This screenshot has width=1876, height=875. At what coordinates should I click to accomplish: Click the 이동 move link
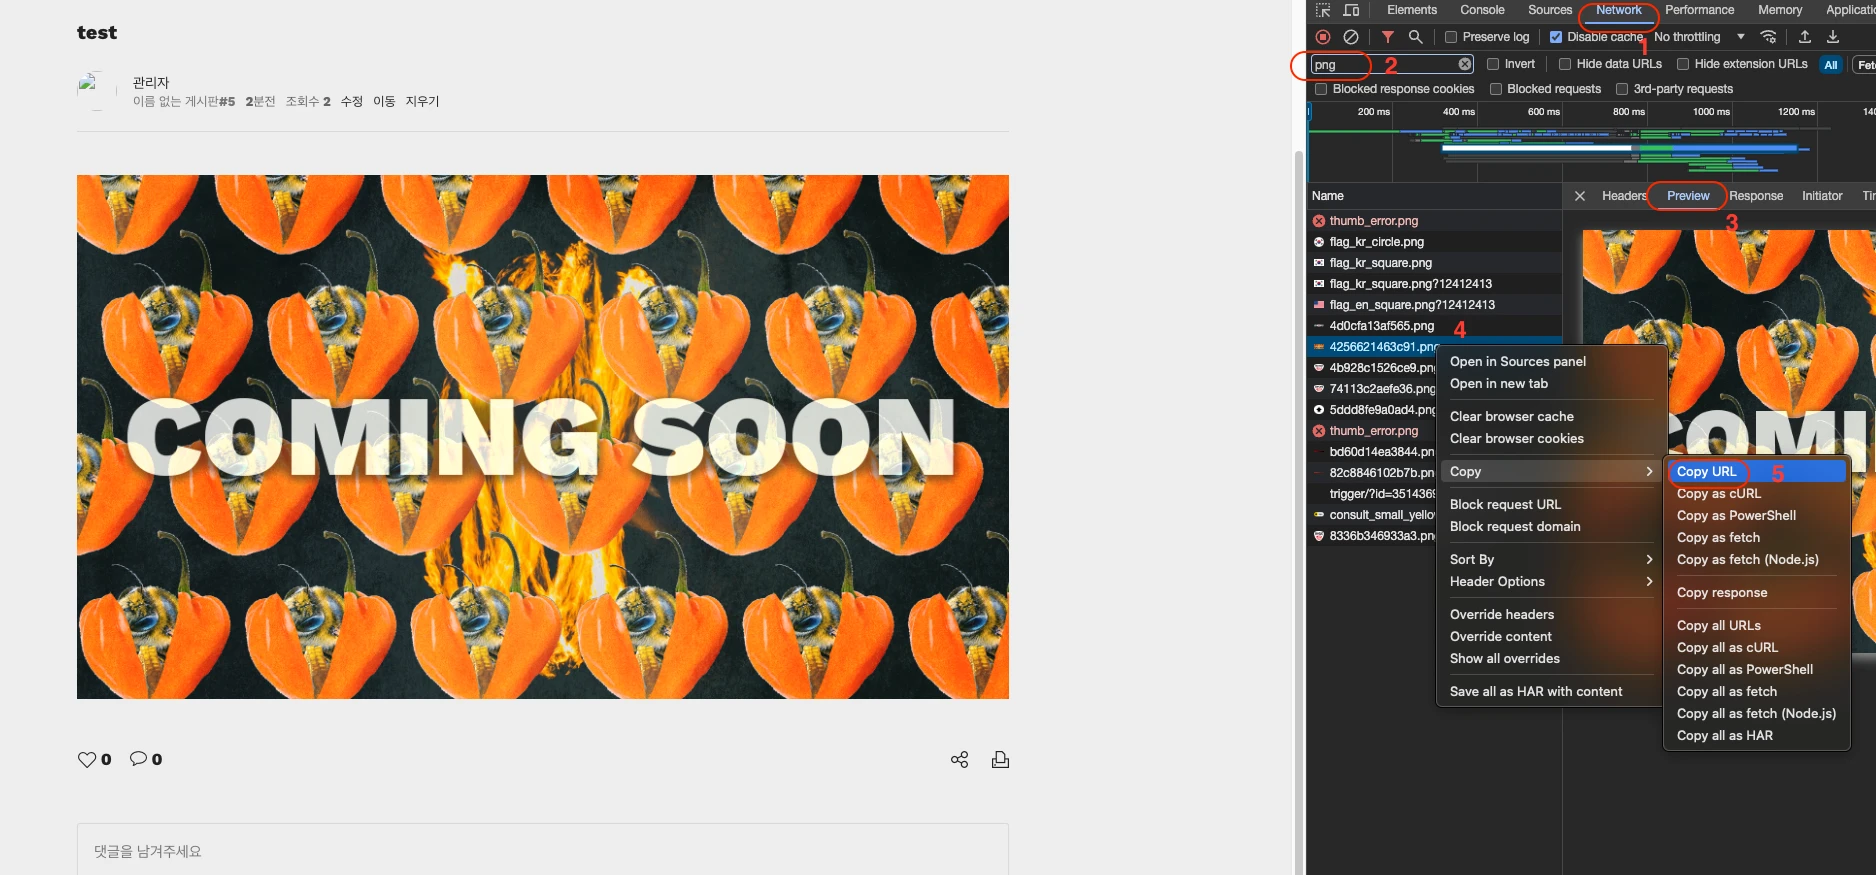click(x=384, y=101)
